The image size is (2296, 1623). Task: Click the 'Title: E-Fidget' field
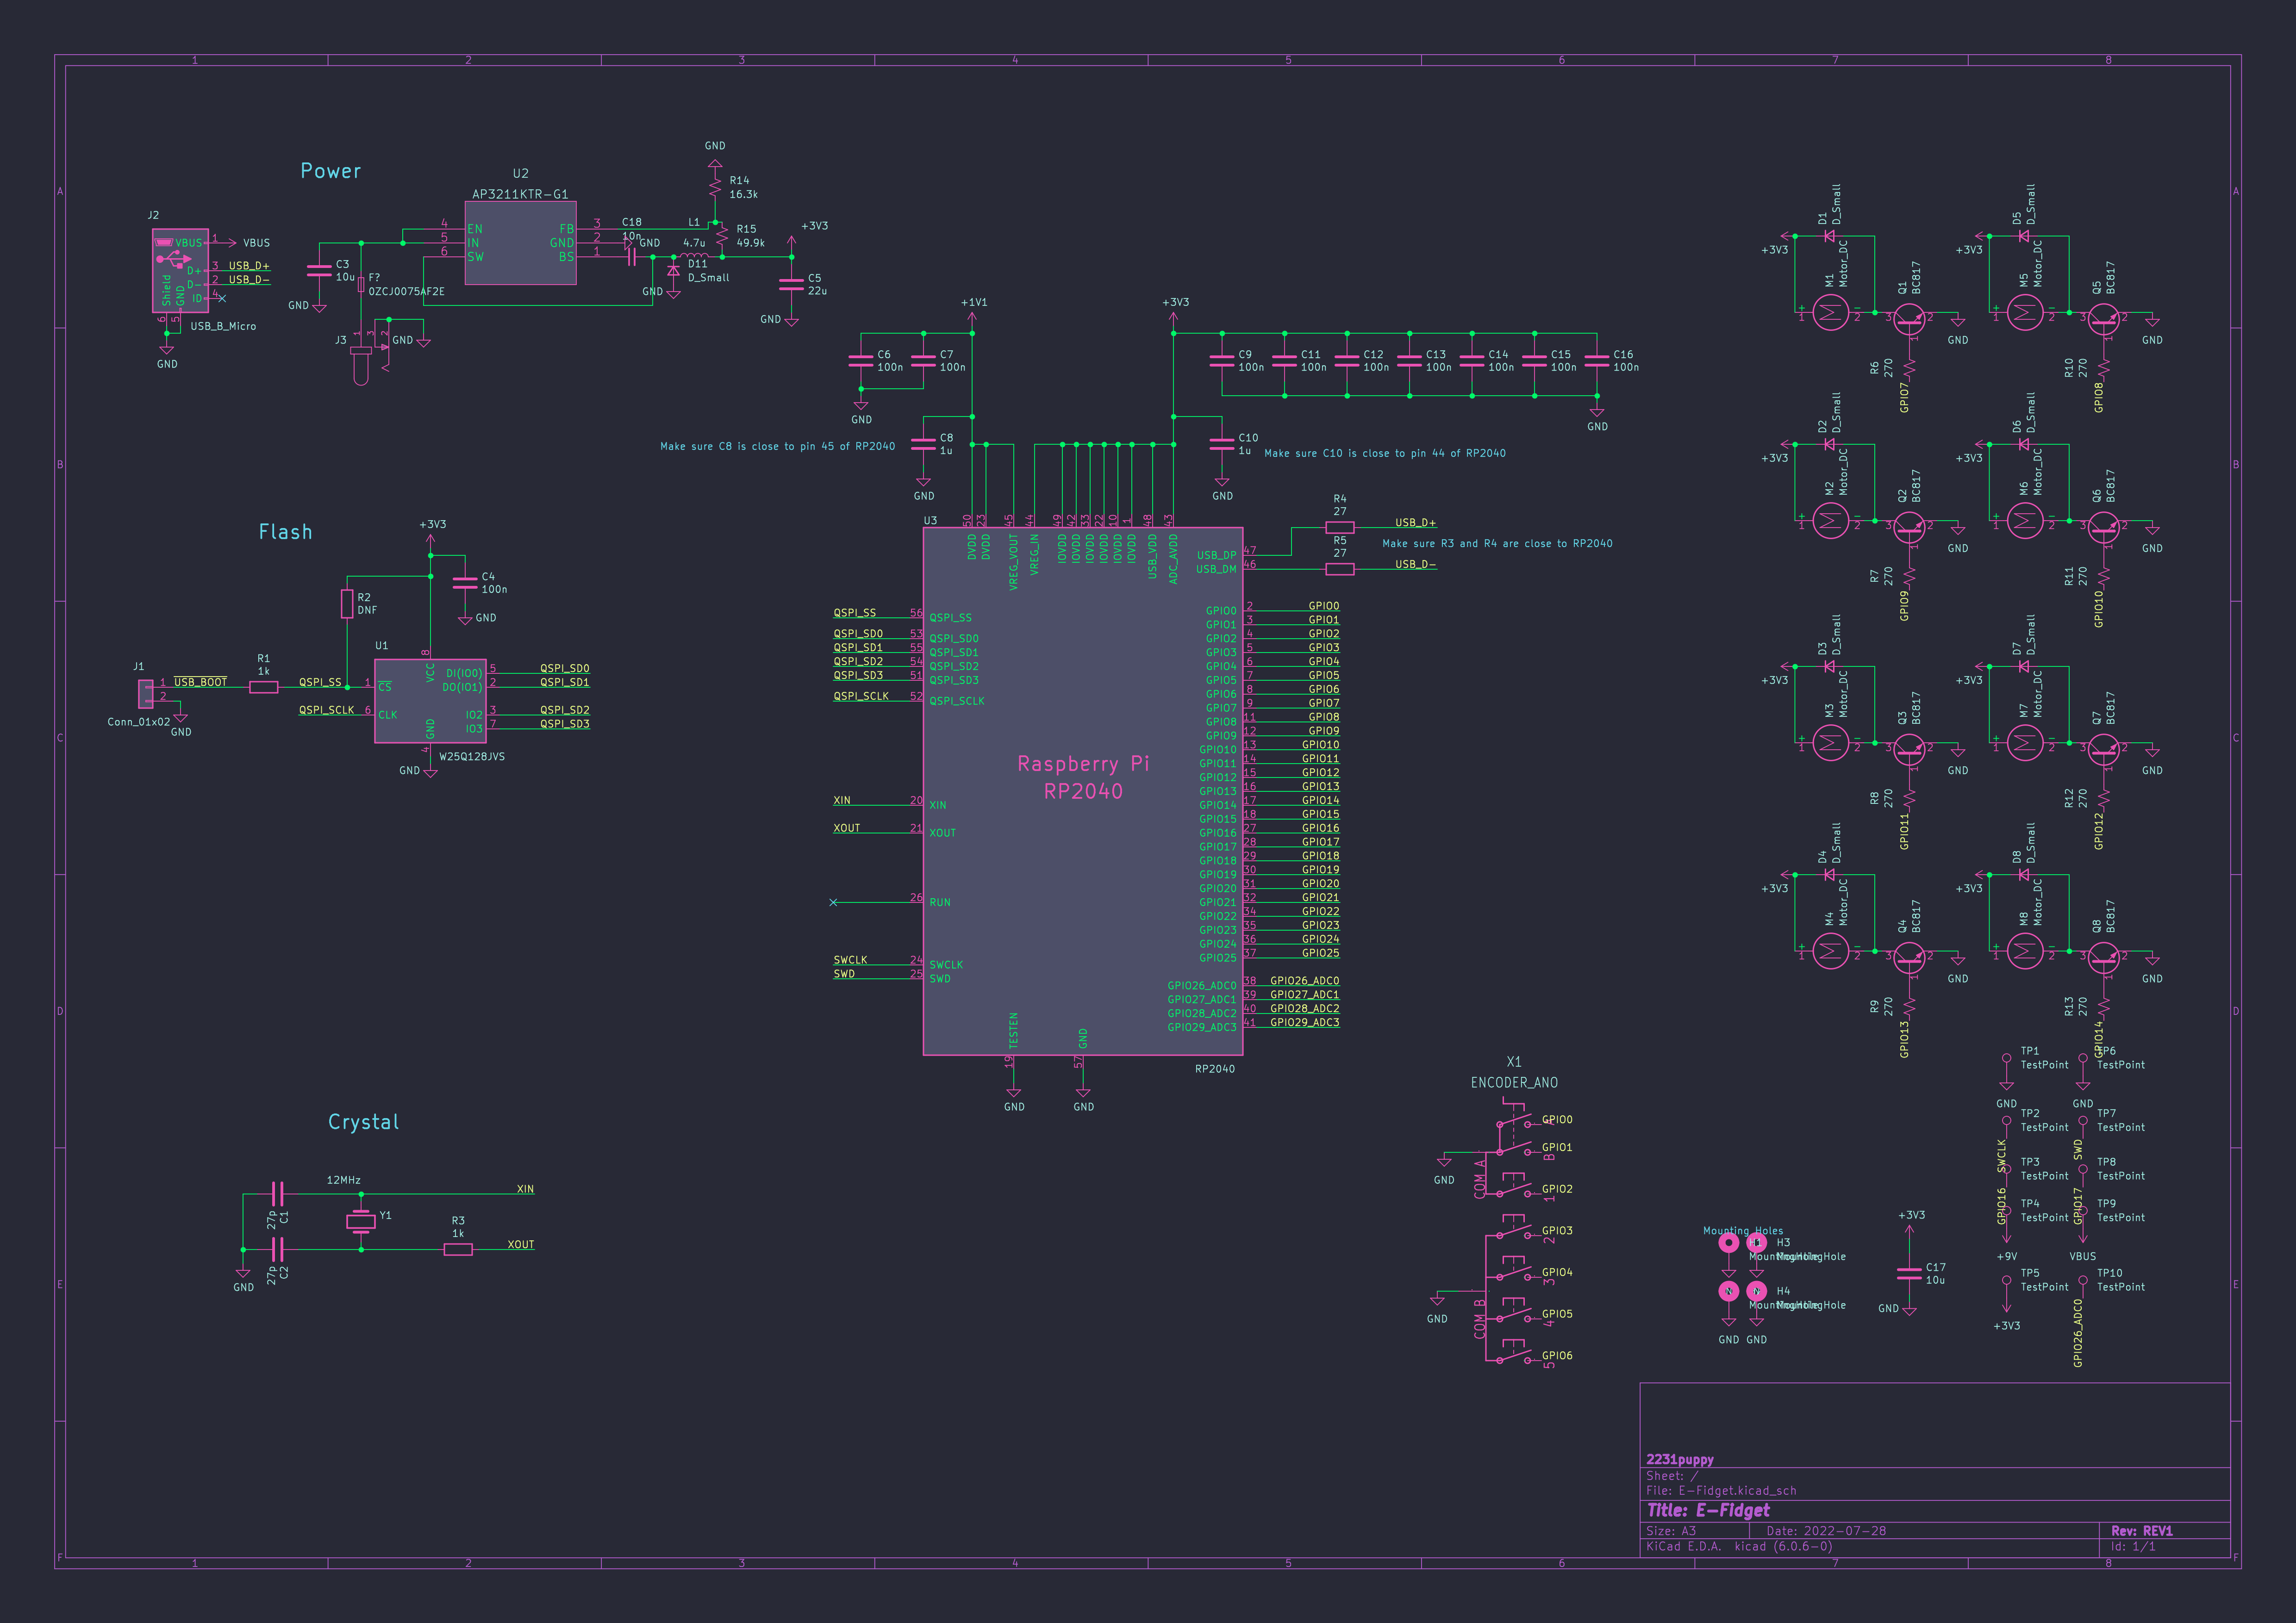click(1708, 1510)
